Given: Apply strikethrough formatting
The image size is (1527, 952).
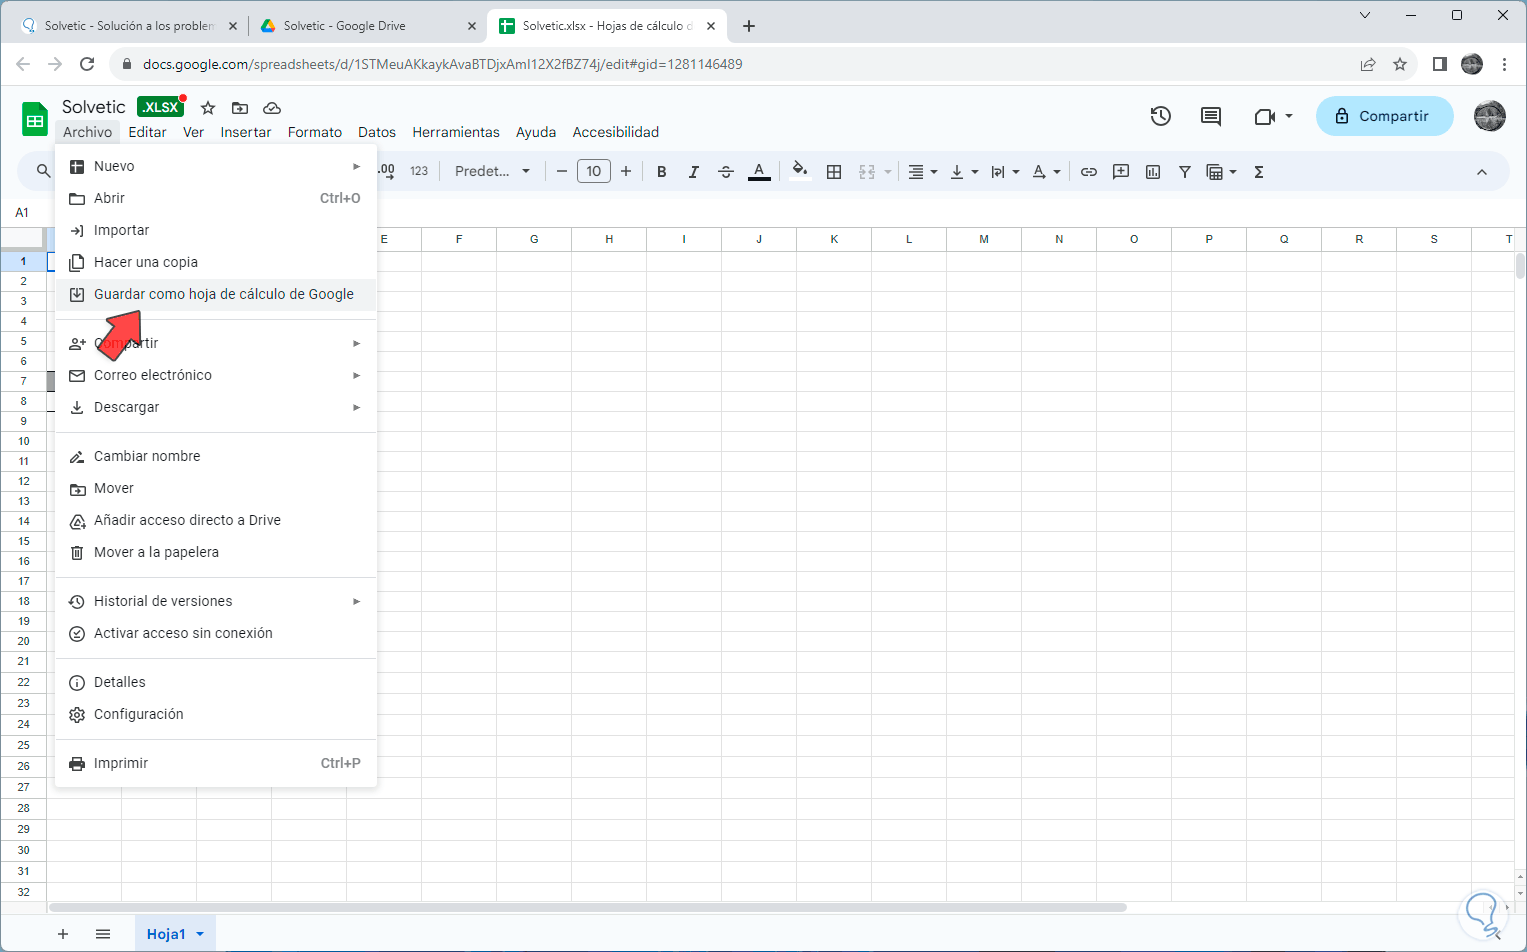Looking at the screenshot, I should pyautogui.click(x=726, y=172).
